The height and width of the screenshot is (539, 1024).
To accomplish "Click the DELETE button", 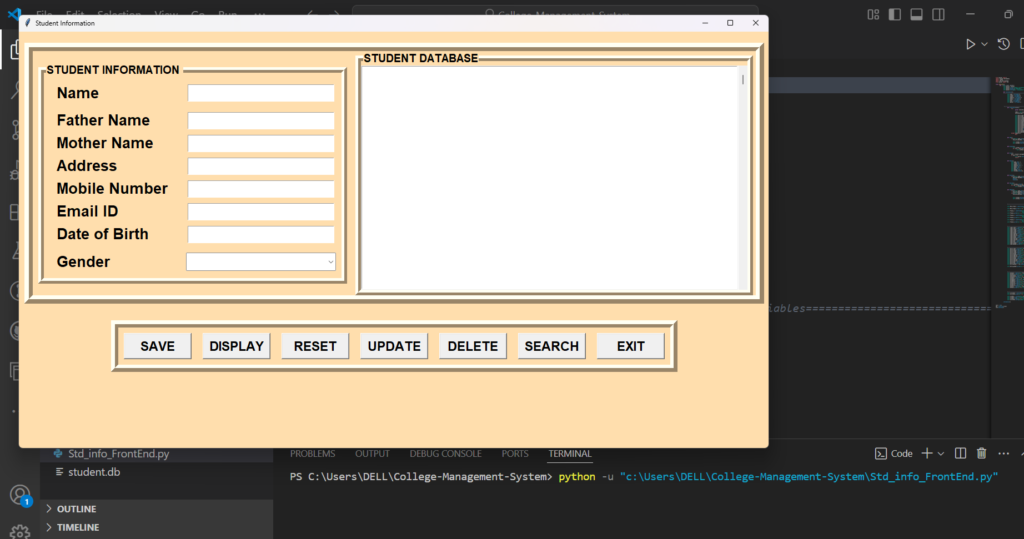I will click(x=473, y=346).
